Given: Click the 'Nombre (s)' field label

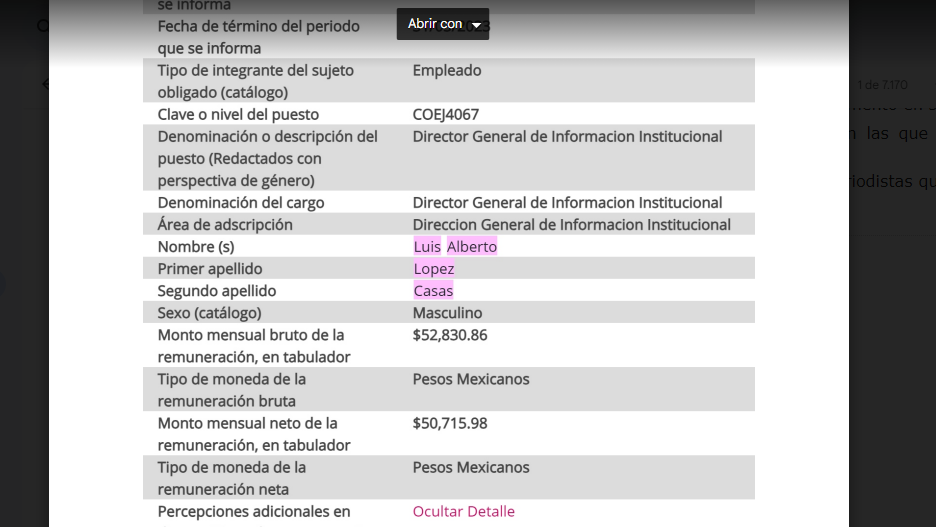Looking at the screenshot, I should 195,247.
